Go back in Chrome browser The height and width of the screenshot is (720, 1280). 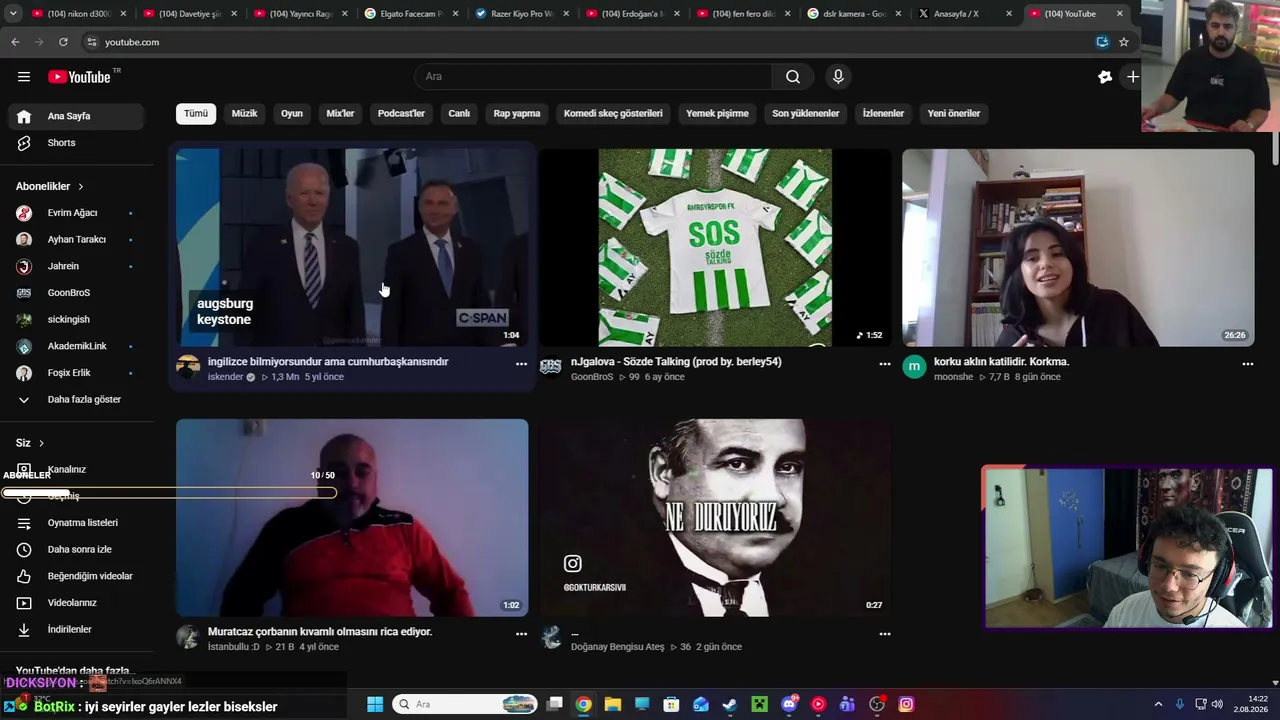point(15,42)
